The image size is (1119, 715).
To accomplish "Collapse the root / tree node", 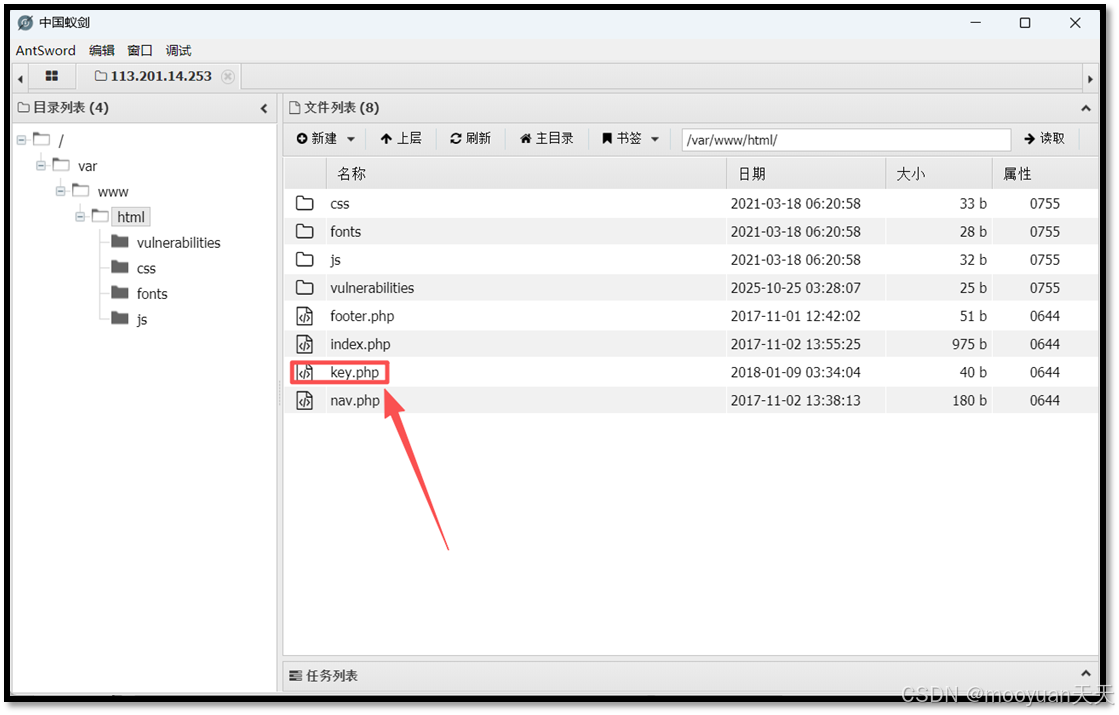I will (21, 140).
